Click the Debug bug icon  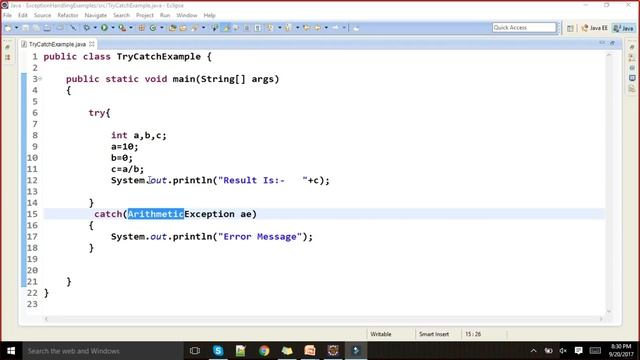click(x=87, y=28)
